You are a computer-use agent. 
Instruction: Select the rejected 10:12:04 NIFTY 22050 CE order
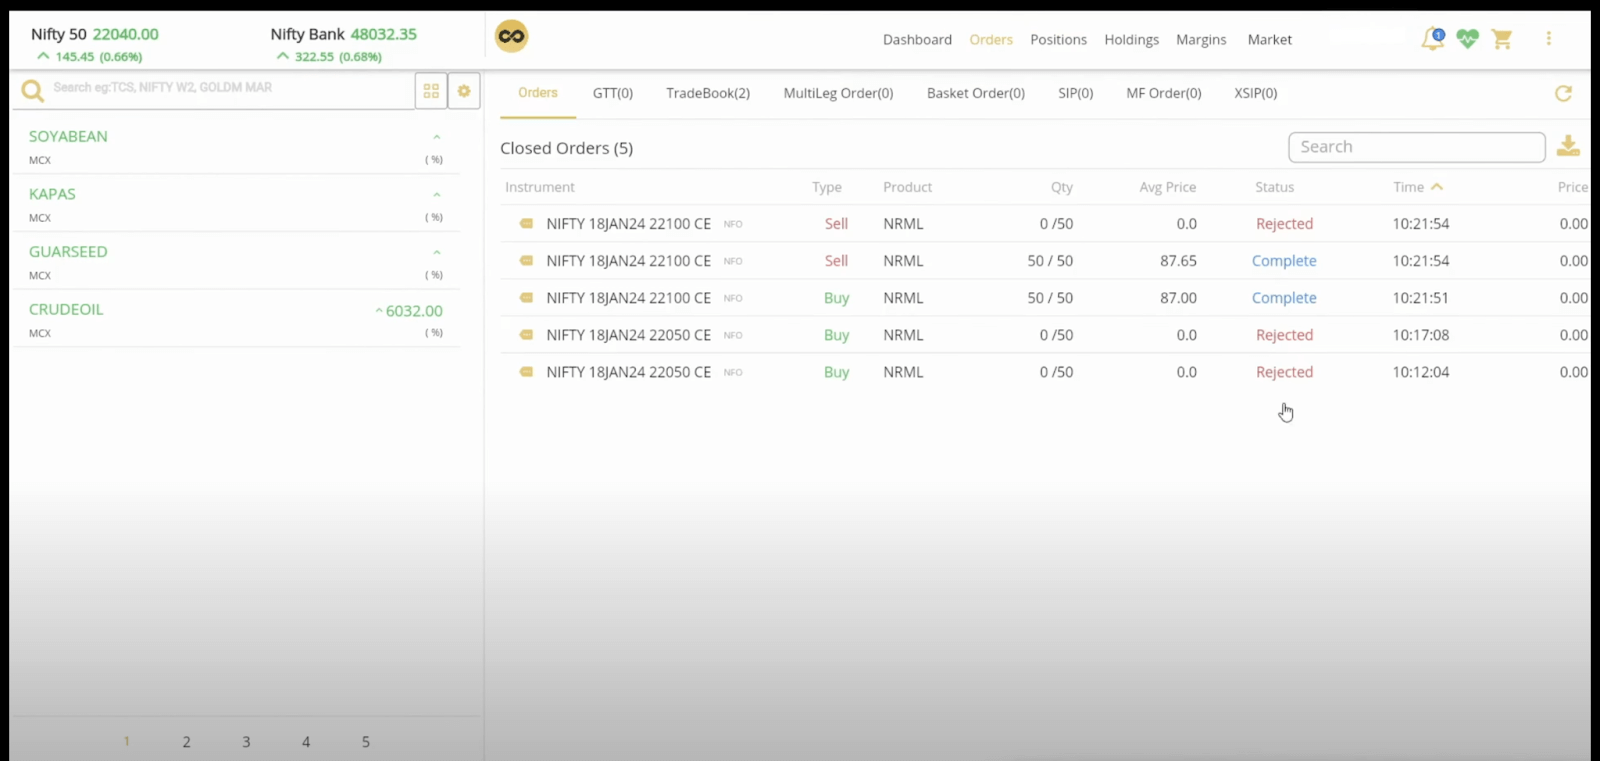click(628, 372)
